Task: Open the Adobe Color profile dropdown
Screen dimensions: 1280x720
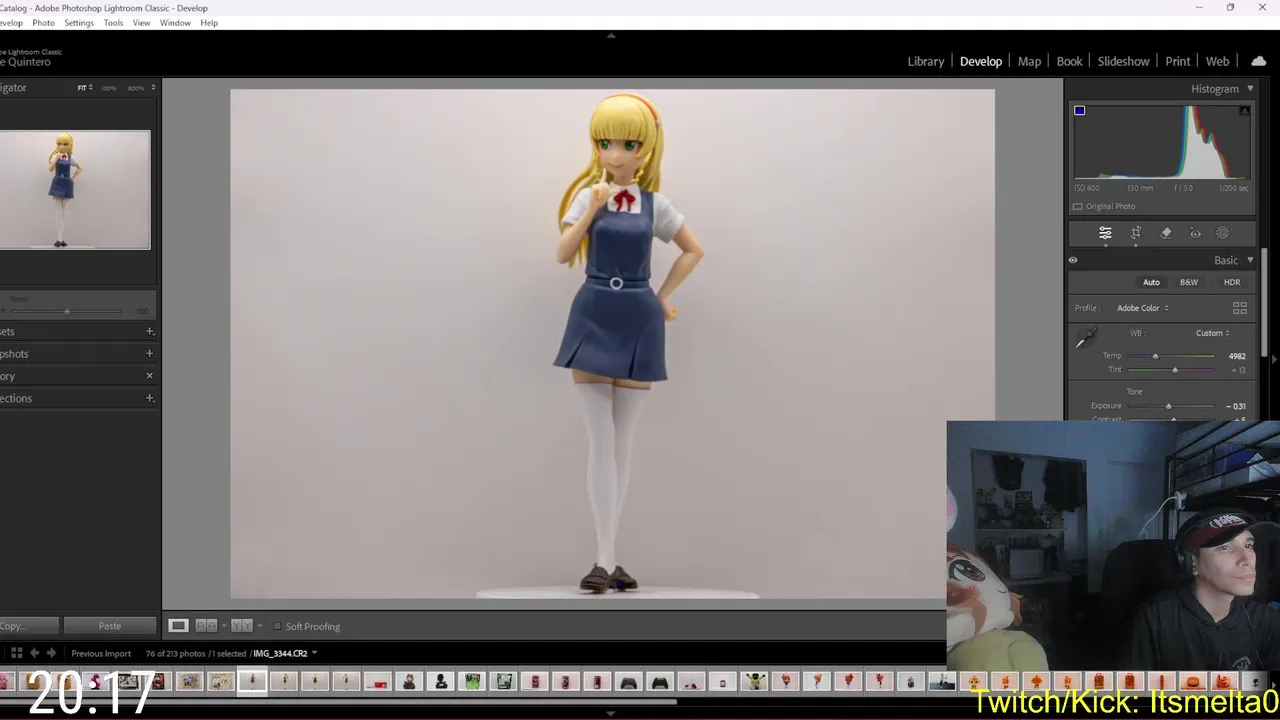Action: coord(1143,308)
